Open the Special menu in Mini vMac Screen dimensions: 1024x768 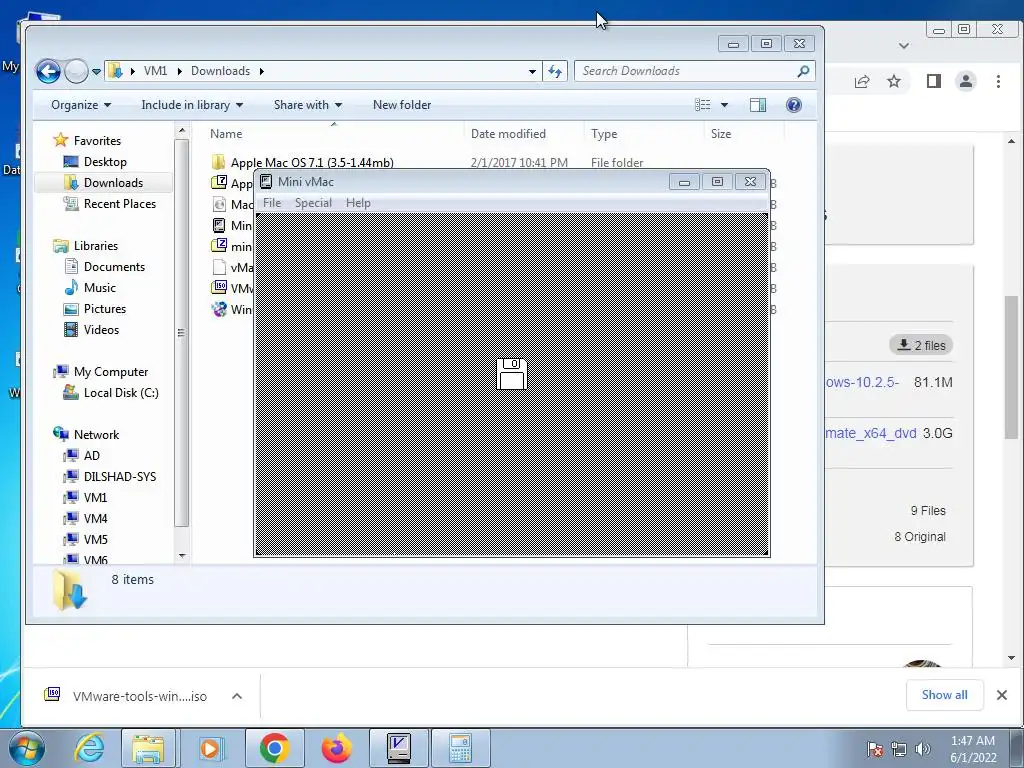coord(313,202)
